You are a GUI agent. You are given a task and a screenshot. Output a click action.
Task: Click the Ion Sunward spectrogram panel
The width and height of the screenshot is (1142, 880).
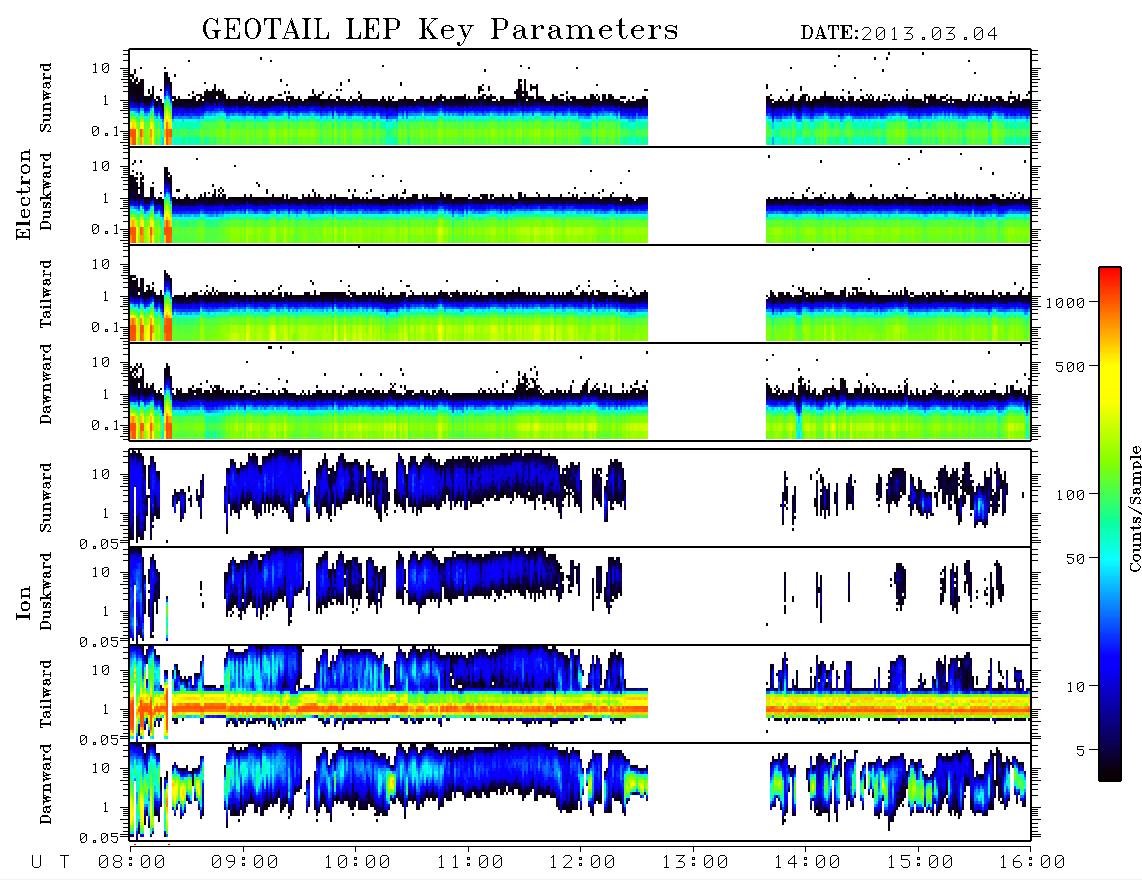580,498
